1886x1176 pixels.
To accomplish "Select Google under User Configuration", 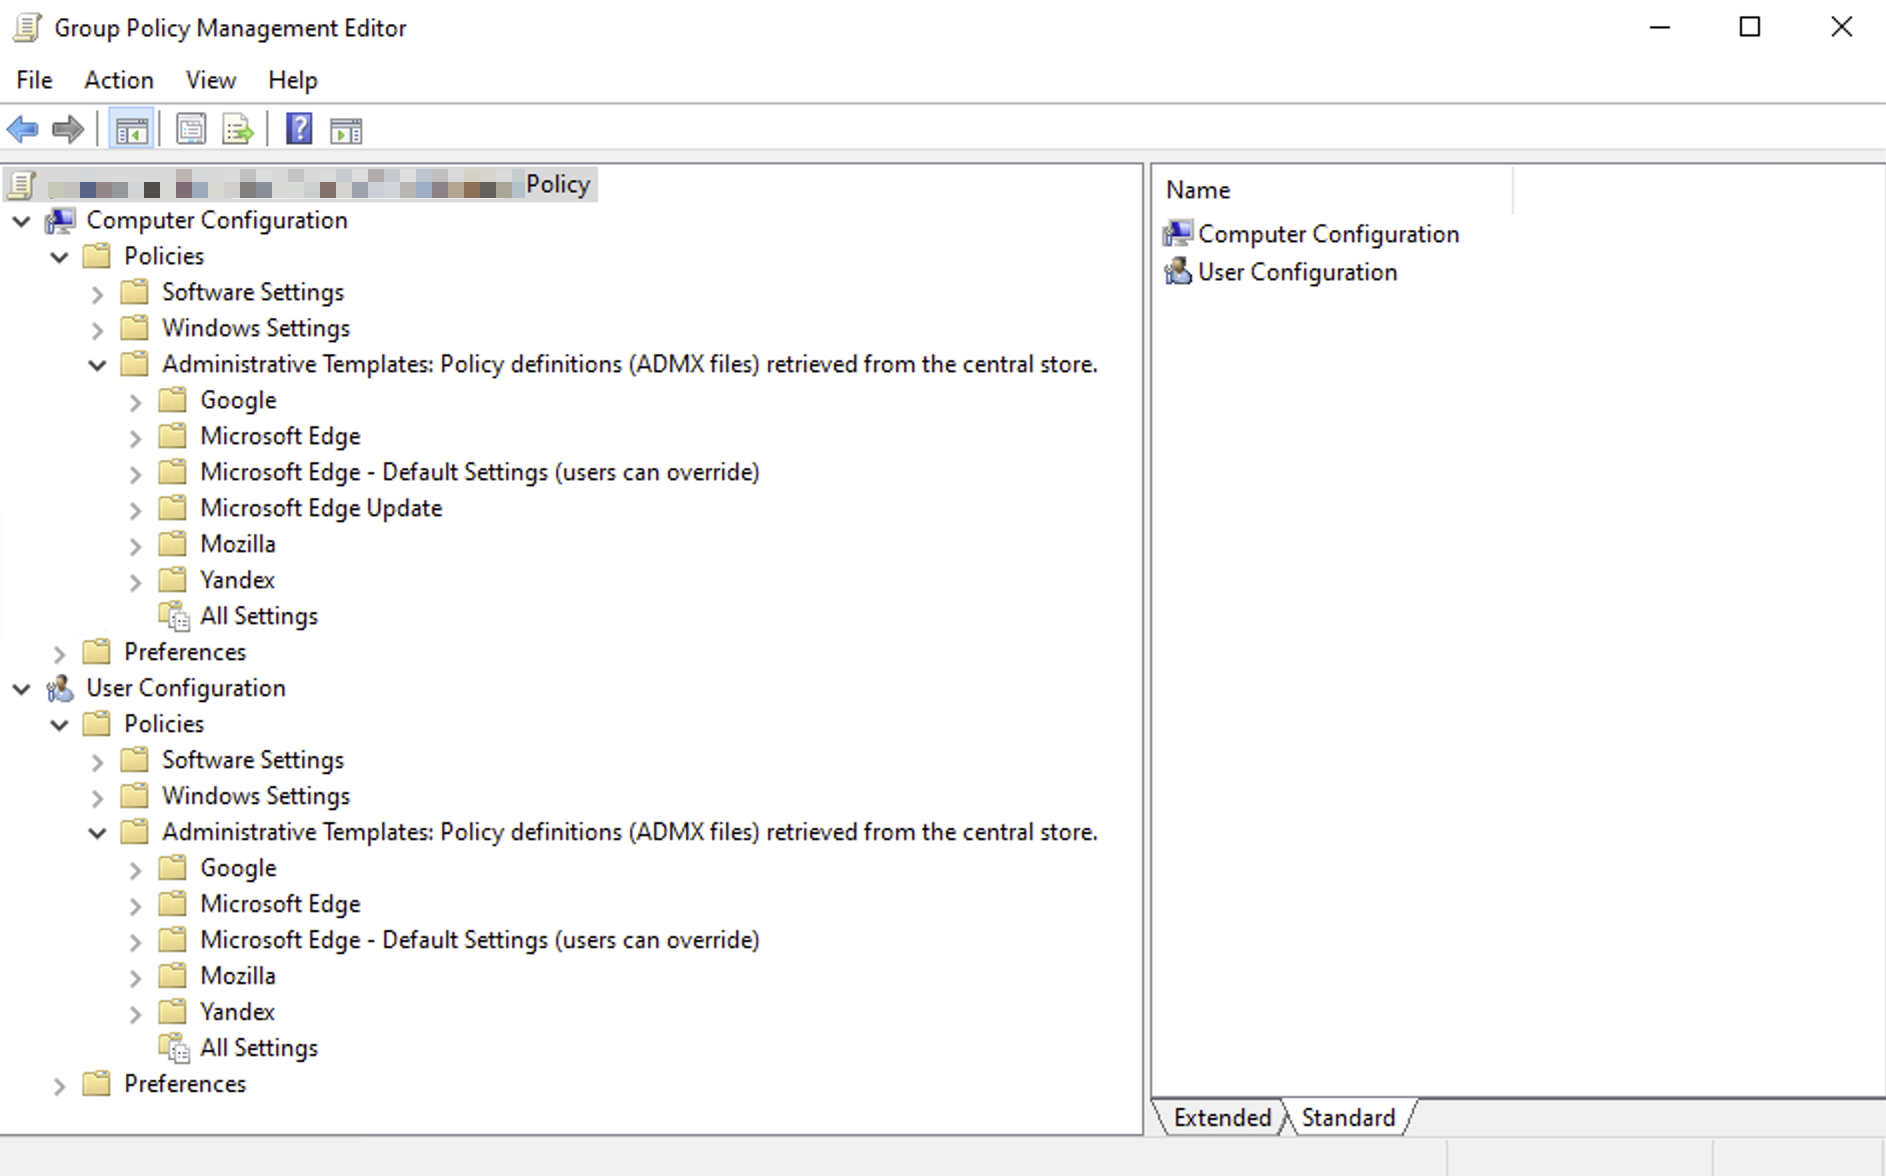I will coord(238,868).
